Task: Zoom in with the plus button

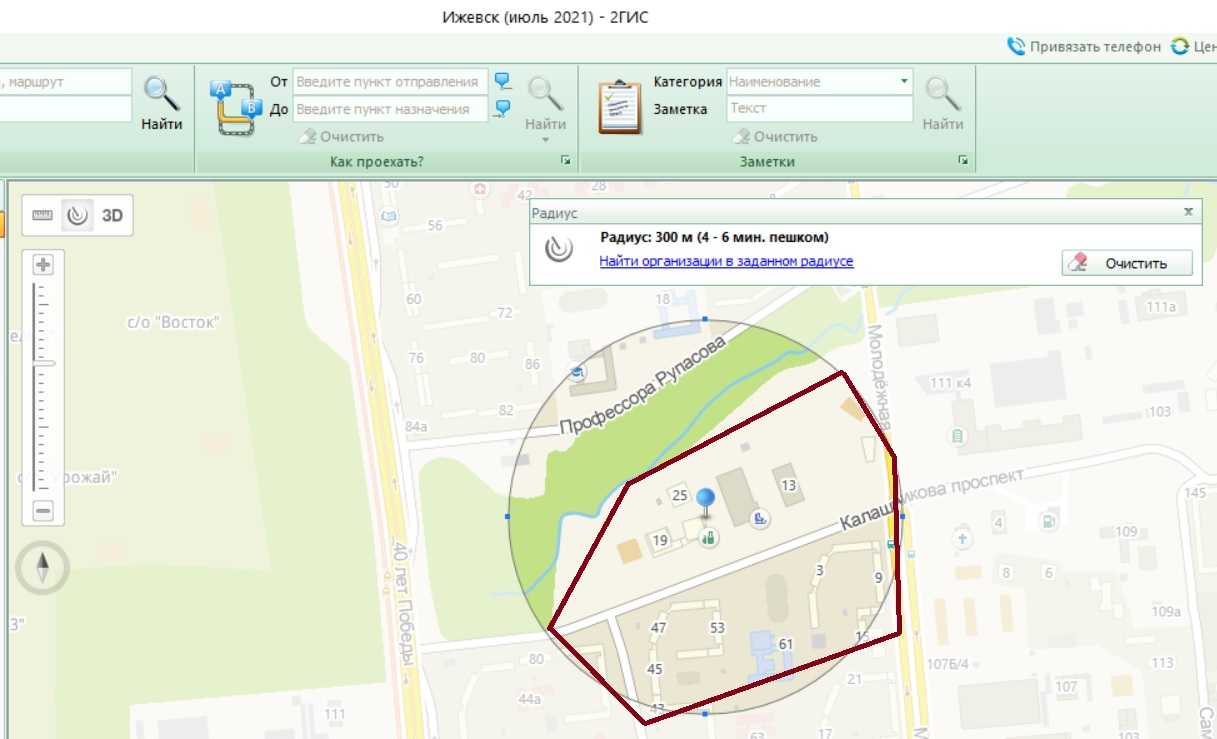Action: click(43, 265)
